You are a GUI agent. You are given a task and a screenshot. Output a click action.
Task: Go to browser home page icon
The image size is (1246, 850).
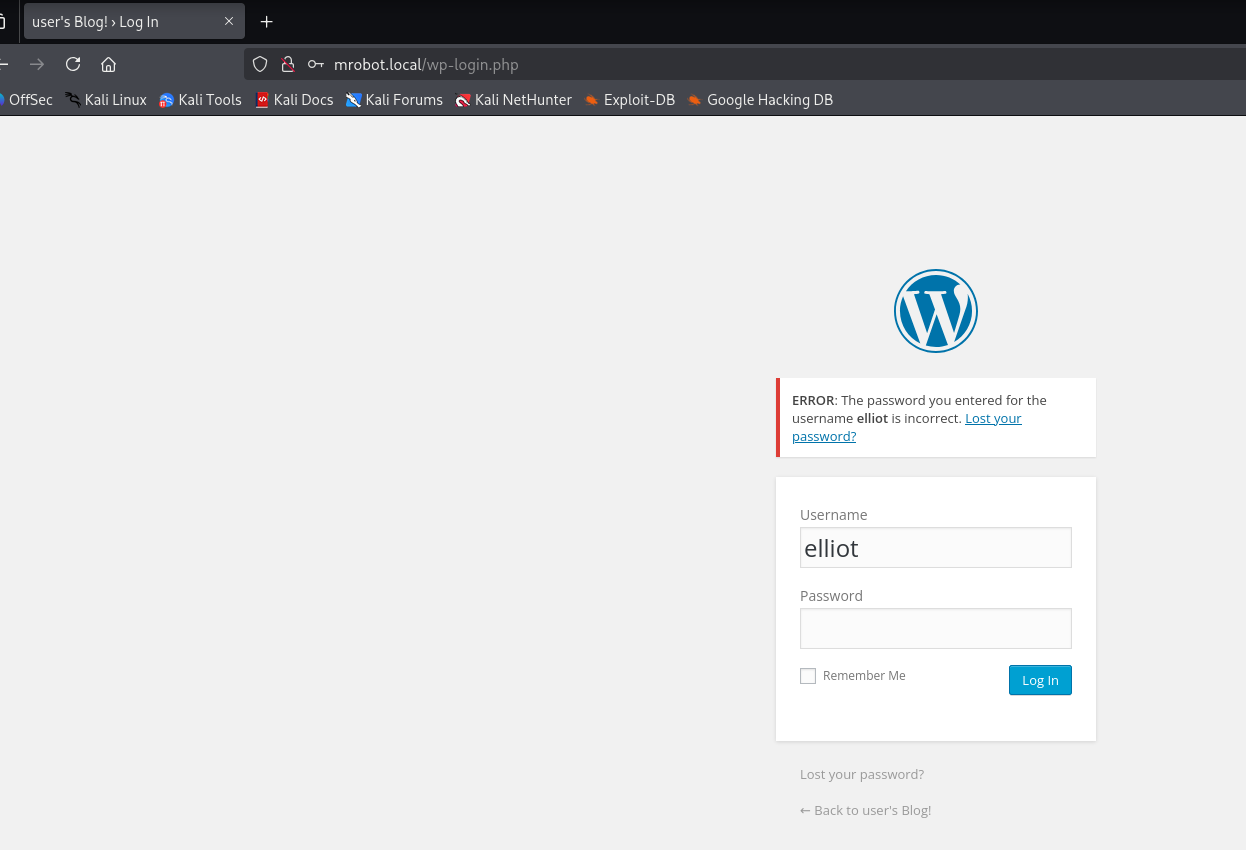(x=109, y=65)
